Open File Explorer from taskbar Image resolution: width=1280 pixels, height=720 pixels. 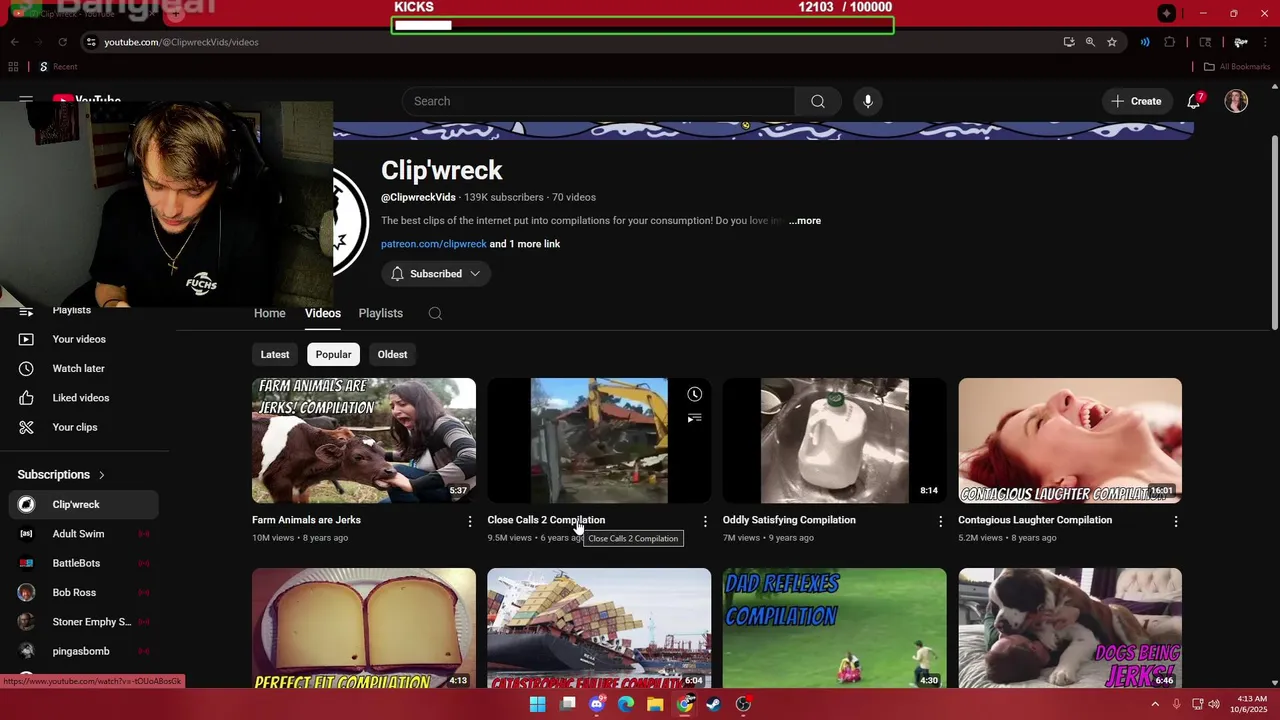pos(655,704)
